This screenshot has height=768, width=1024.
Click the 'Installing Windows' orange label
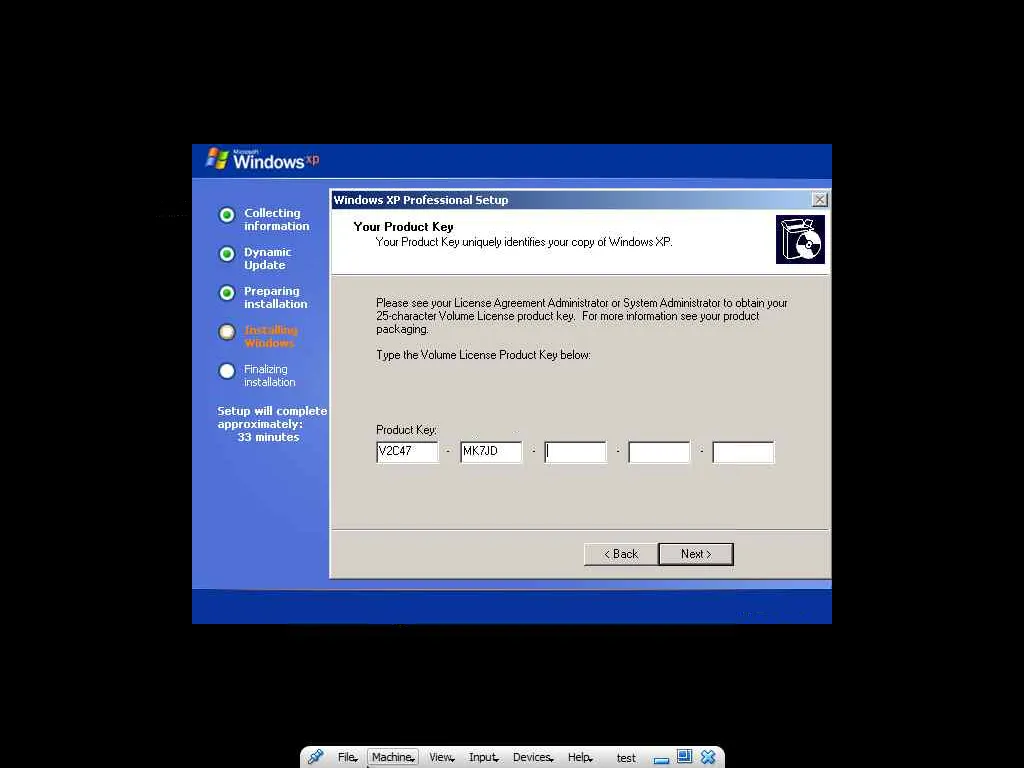point(270,336)
